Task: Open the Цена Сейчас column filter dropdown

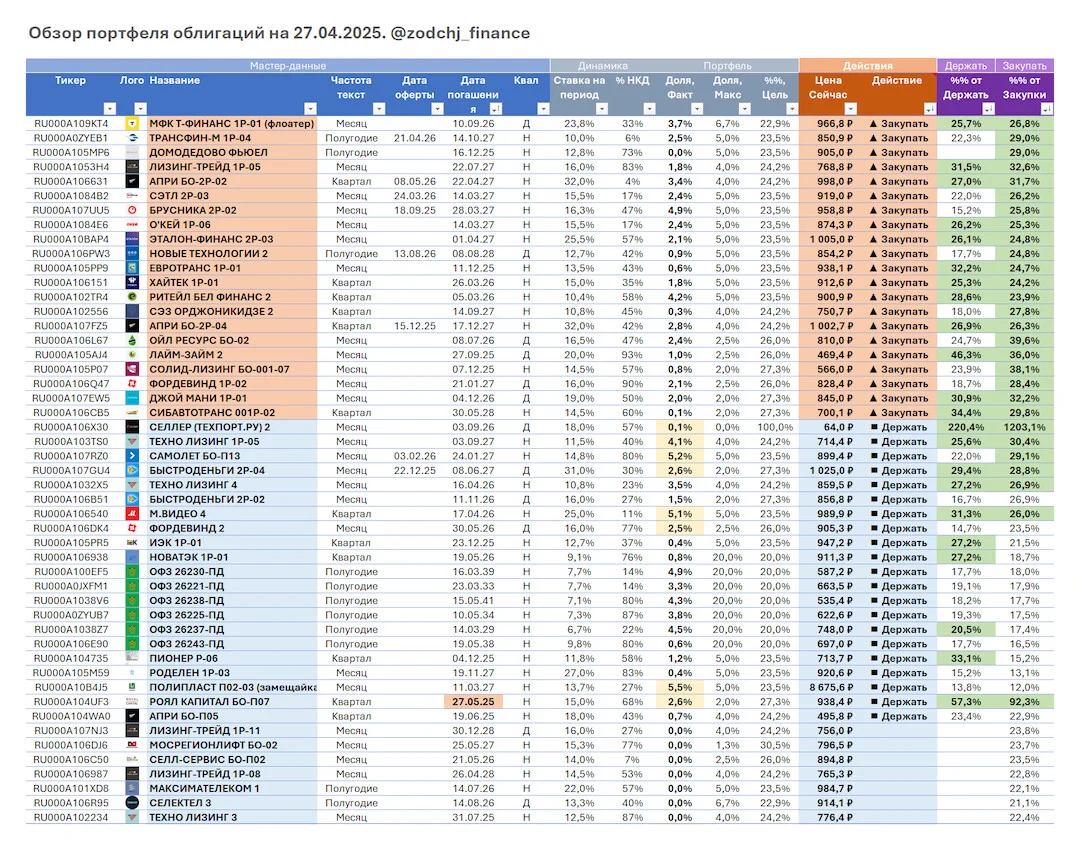Action: 851,109
